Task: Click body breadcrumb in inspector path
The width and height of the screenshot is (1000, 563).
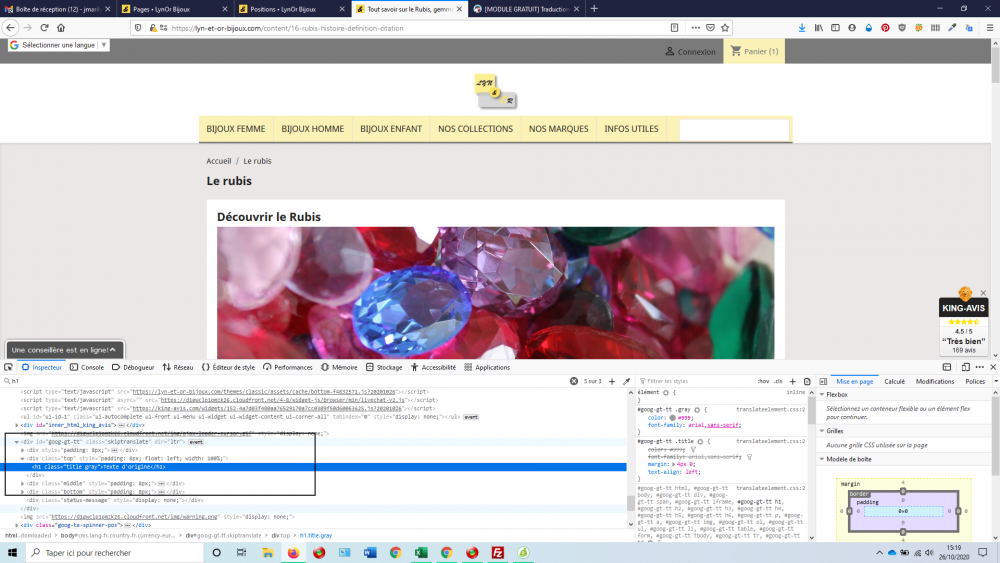Action: point(118,536)
